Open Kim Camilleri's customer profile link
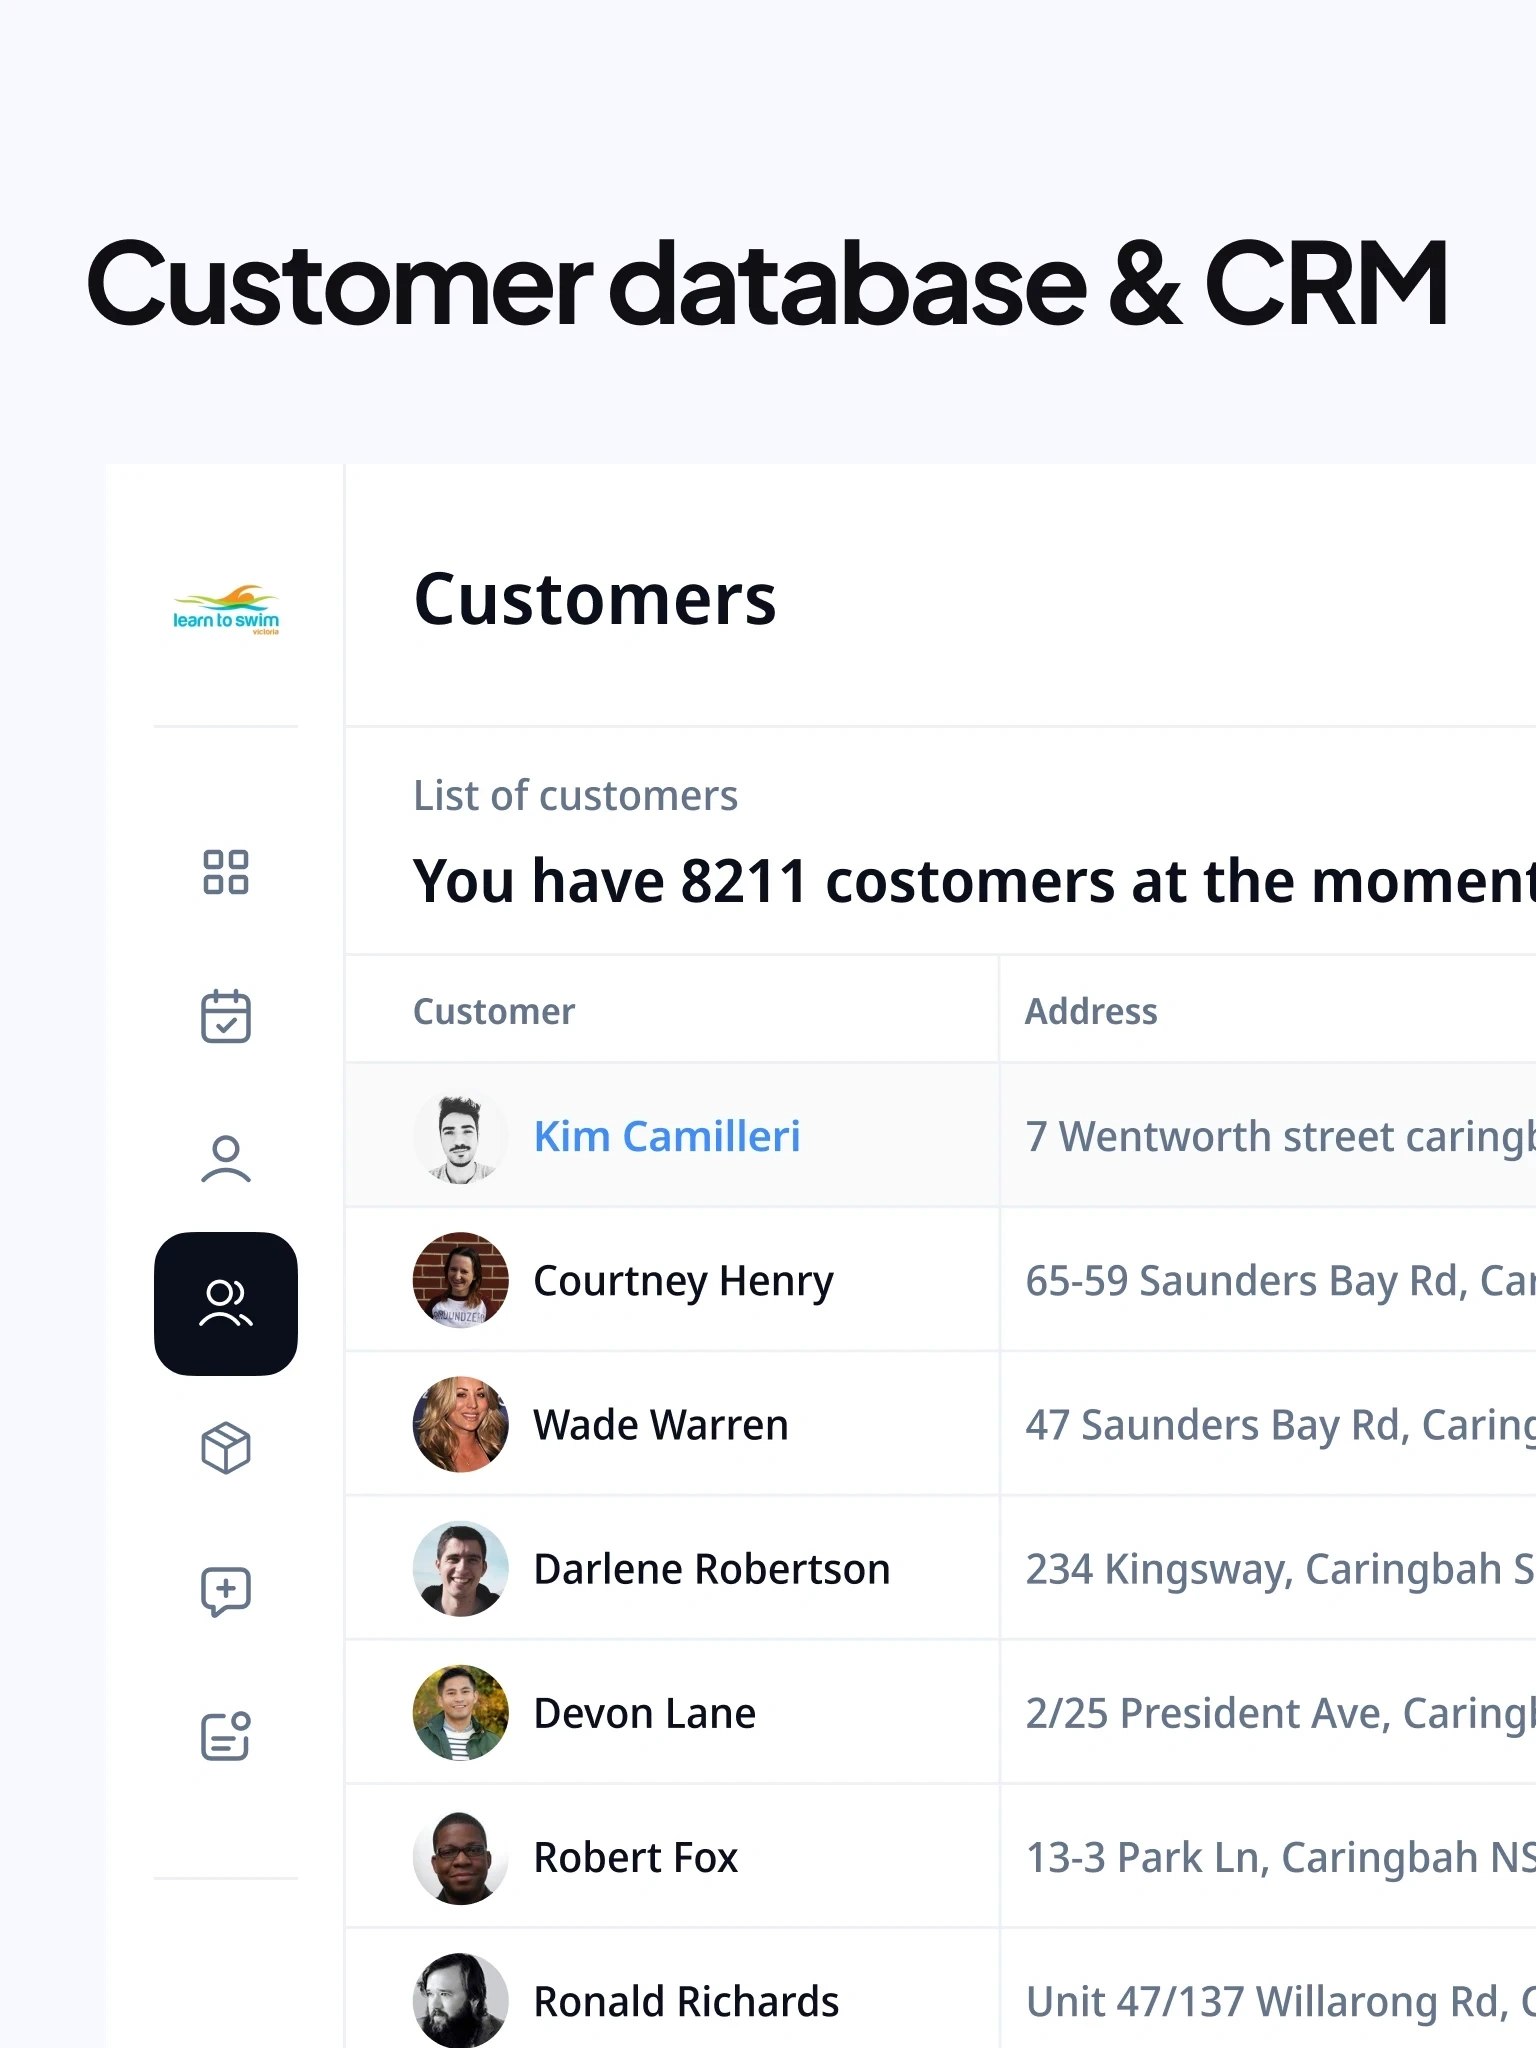 [x=667, y=1137]
